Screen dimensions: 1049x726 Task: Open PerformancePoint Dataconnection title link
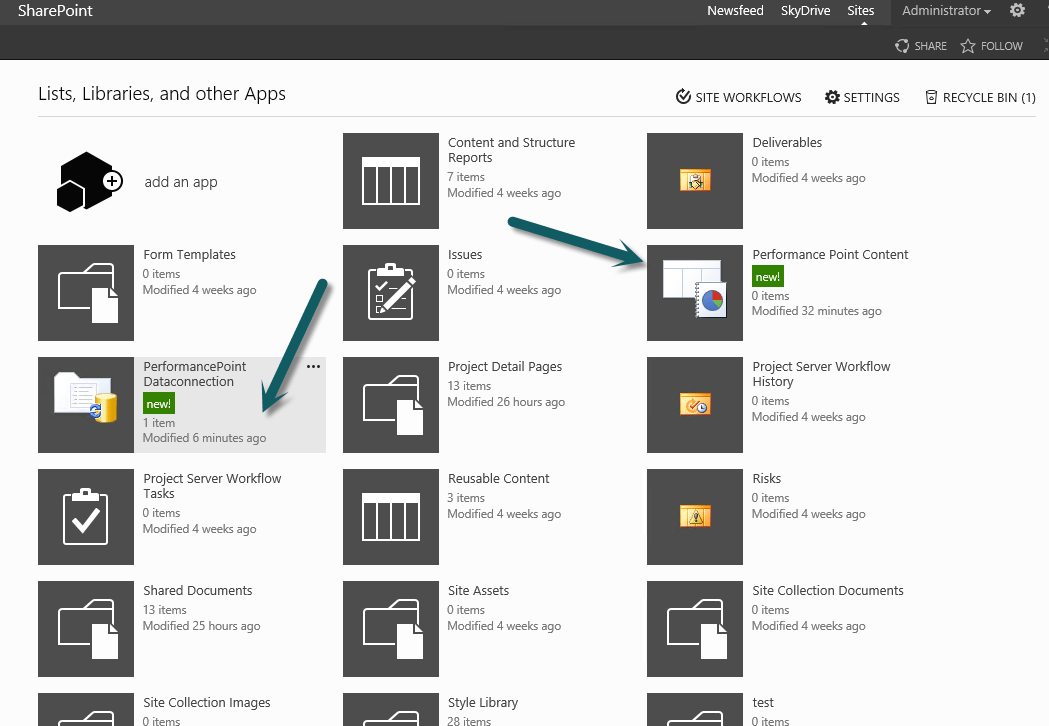[195, 374]
